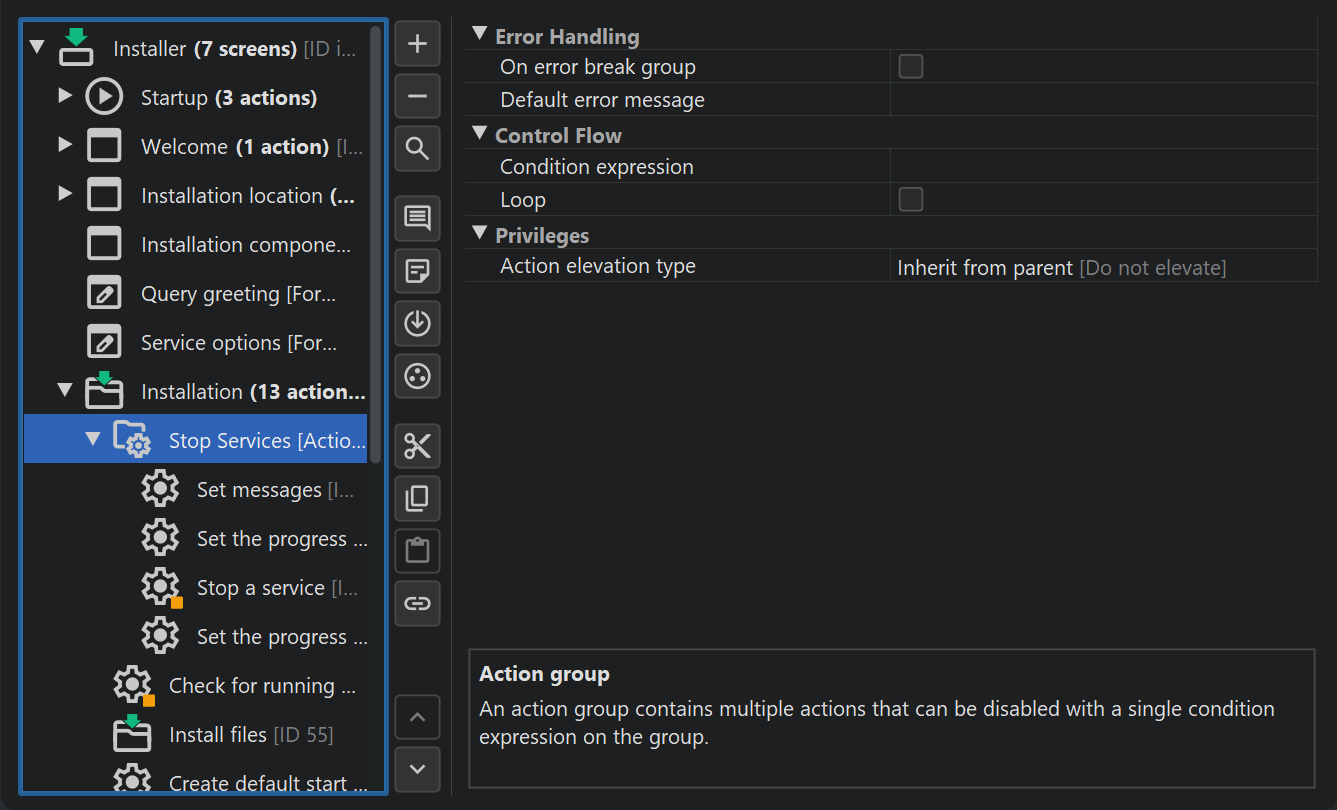Viewport: 1337px width, 810px height.
Task: Collapse the Error Handling section
Action: pos(480,36)
